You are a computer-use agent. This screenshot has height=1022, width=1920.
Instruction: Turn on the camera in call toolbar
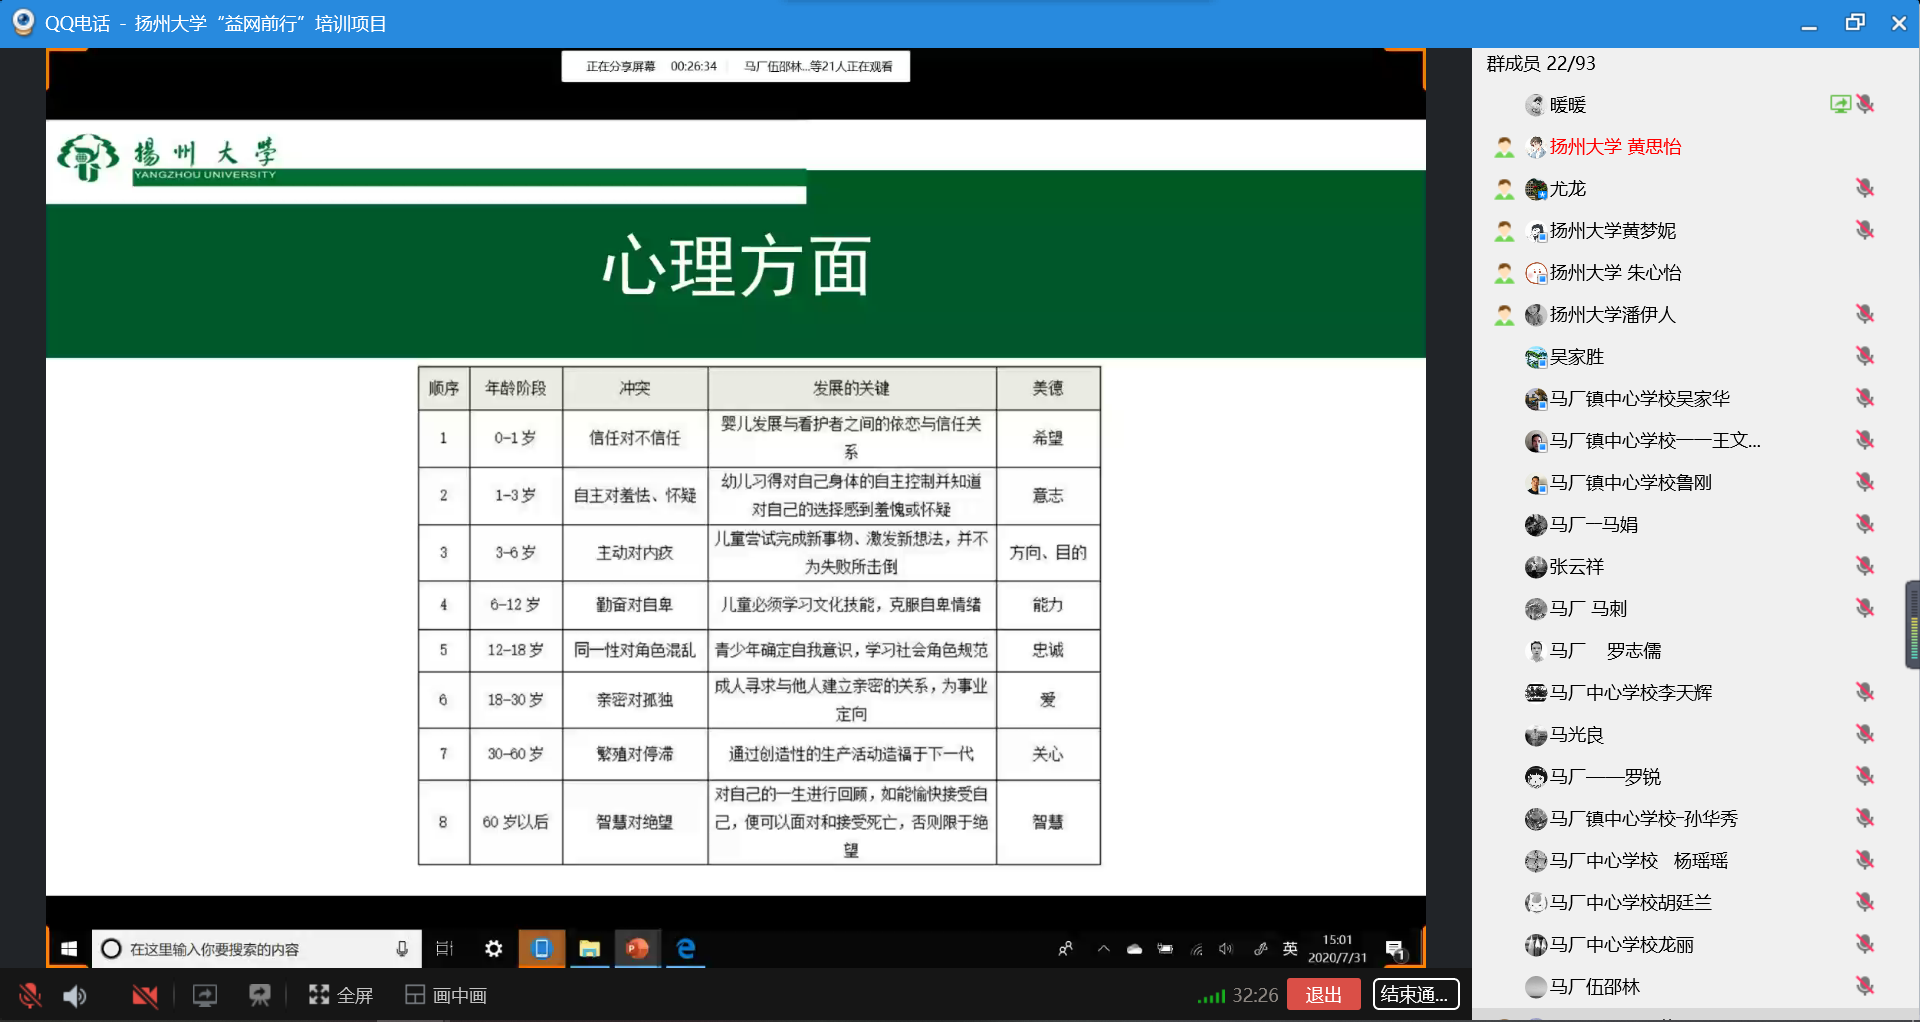pos(145,995)
